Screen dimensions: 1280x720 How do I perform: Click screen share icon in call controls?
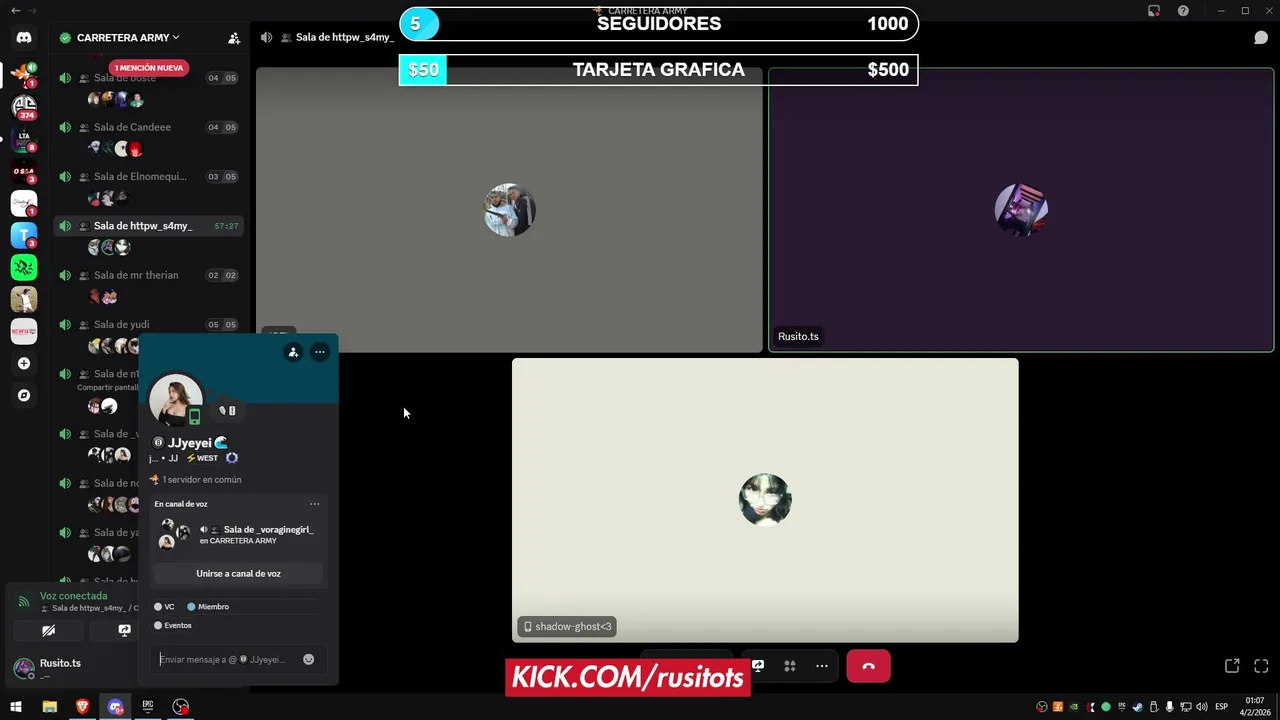coord(758,666)
